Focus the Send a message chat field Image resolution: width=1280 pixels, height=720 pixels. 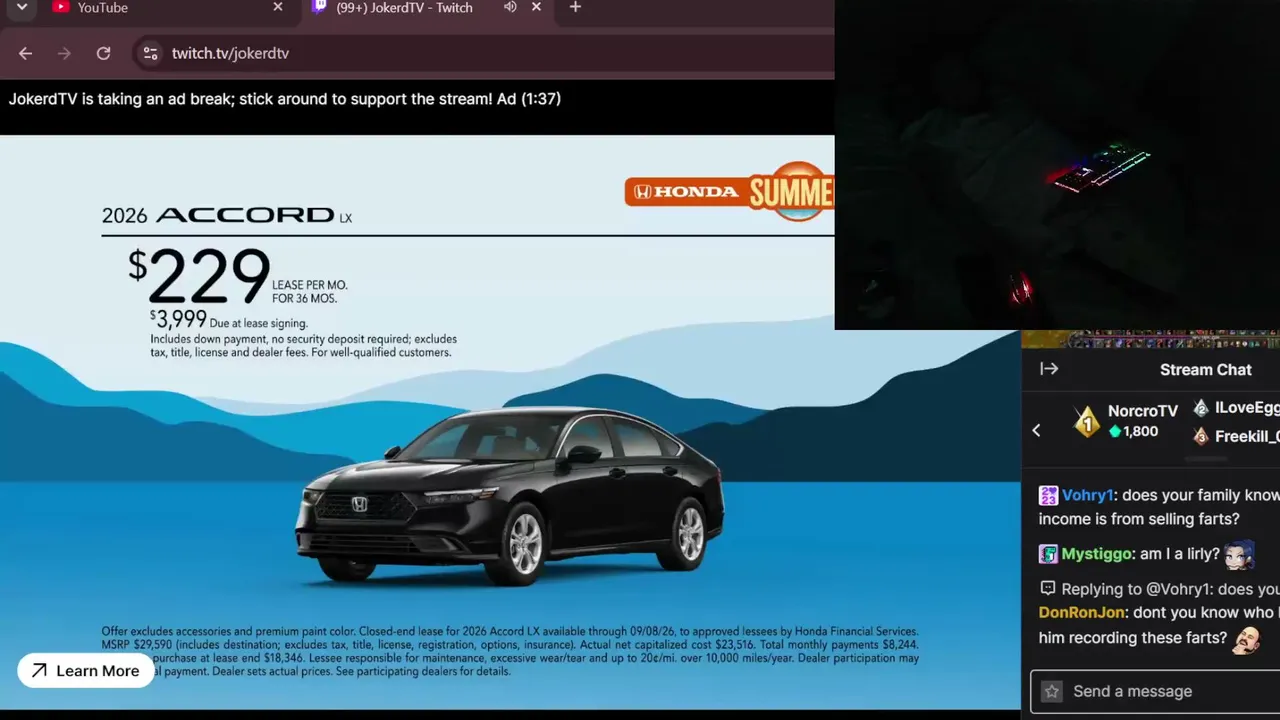pos(1155,691)
